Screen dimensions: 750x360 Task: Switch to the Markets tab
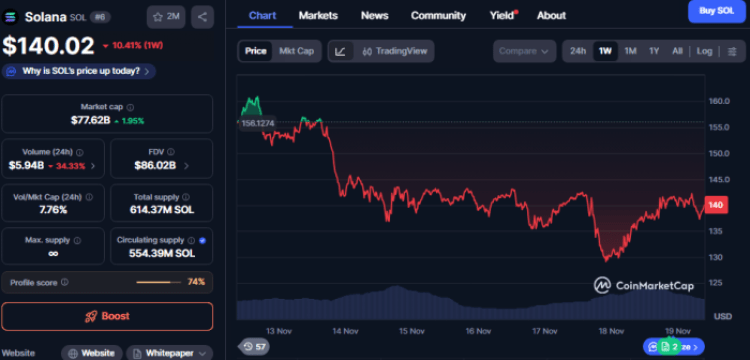click(318, 15)
